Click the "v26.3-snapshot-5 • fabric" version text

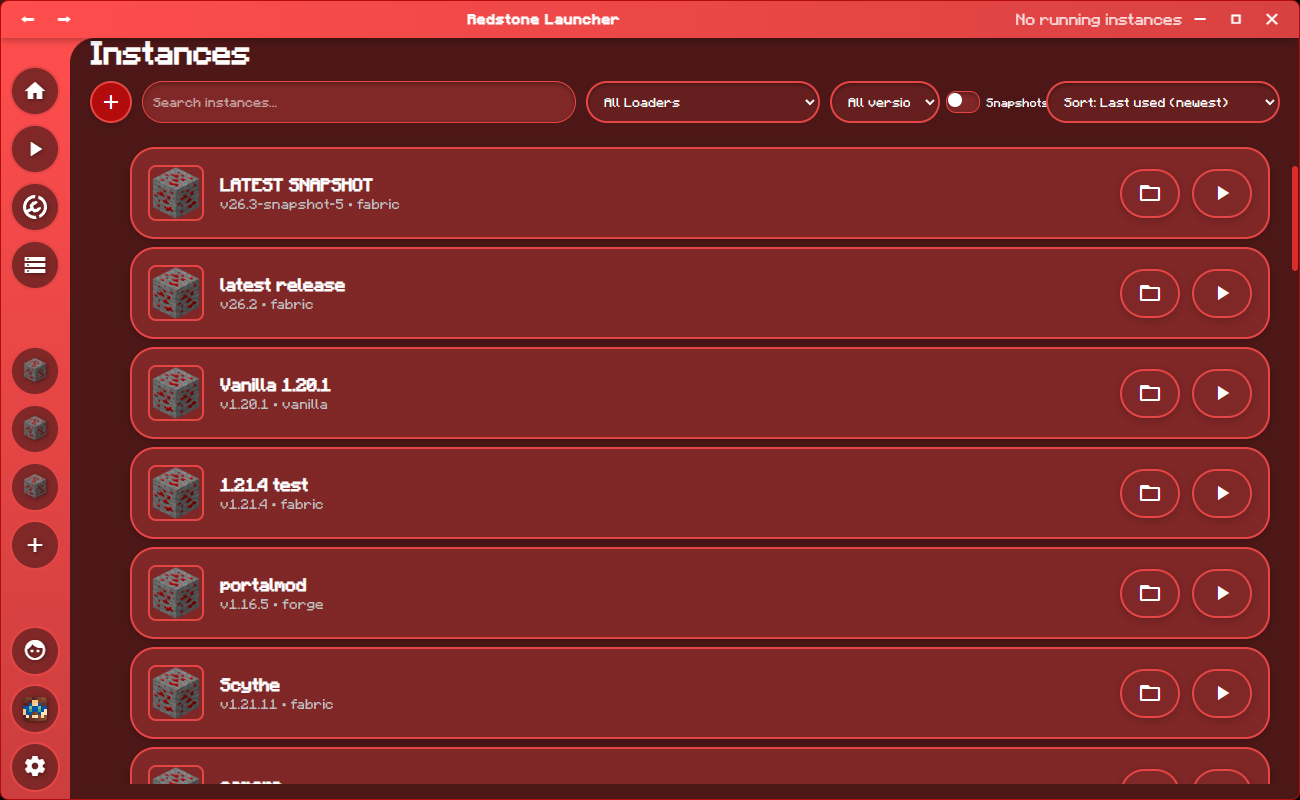tap(310, 204)
